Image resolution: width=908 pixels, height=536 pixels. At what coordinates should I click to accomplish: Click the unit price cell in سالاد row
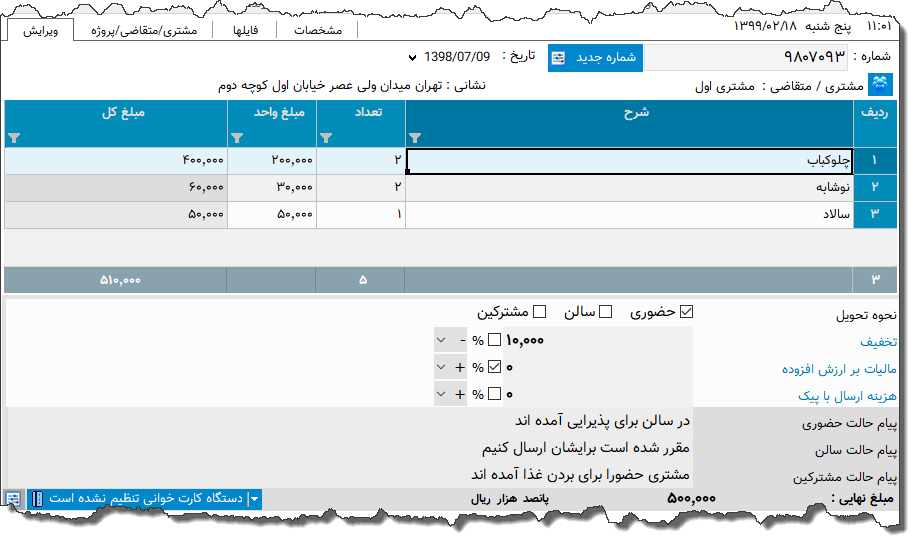click(x=272, y=215)
